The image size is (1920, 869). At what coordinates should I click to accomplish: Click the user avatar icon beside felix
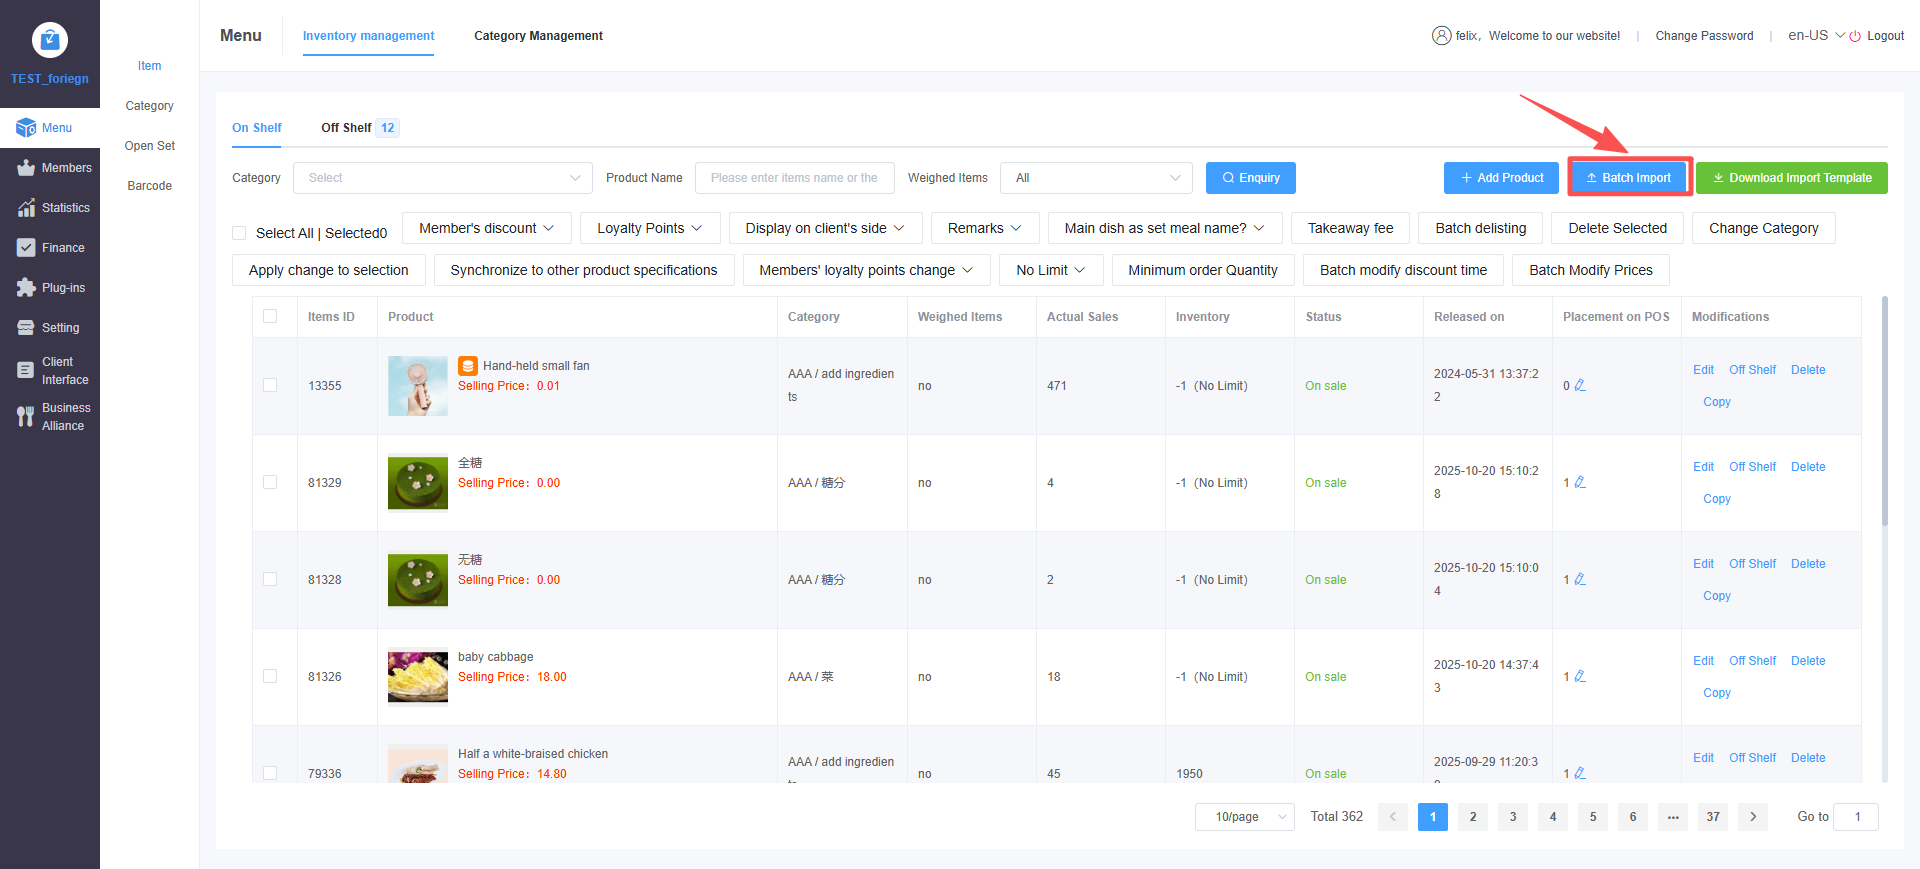1441,36
